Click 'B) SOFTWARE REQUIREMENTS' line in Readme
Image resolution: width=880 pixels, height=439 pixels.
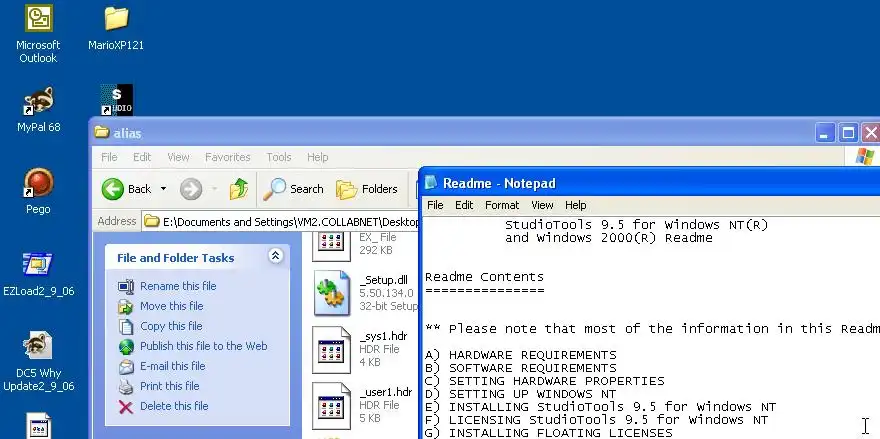[x=520, y=368]
